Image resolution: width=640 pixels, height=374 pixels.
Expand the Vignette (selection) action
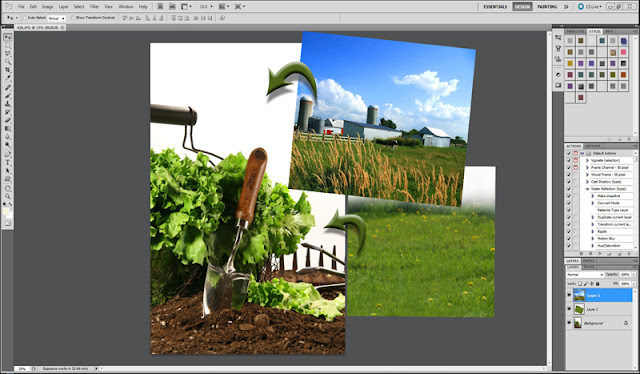click(587, 160)
